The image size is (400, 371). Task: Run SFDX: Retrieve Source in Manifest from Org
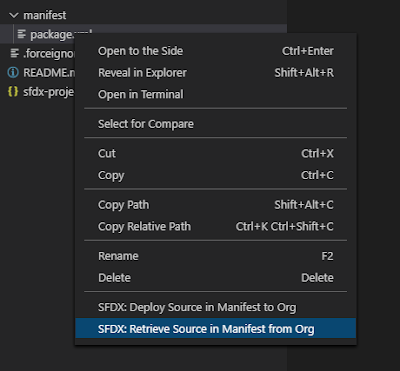tap(216, 329)
